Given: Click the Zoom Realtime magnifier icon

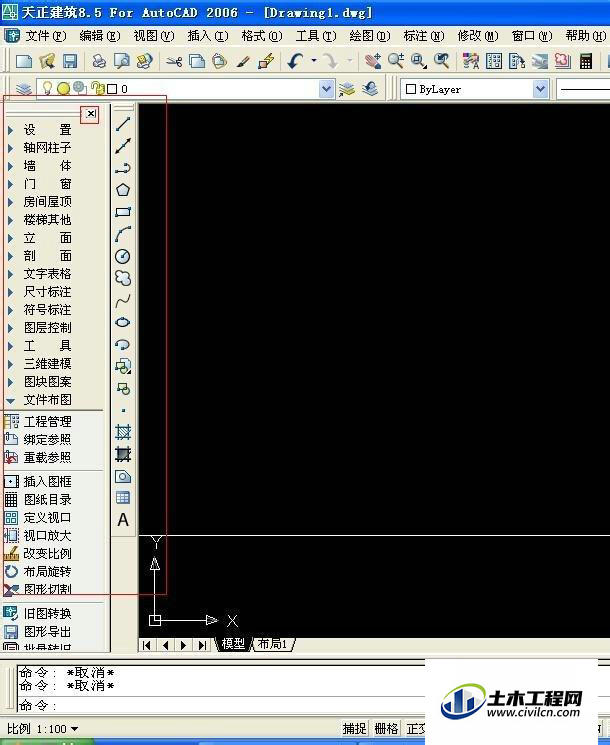Looking at the screenshot, I should point(396,61).
